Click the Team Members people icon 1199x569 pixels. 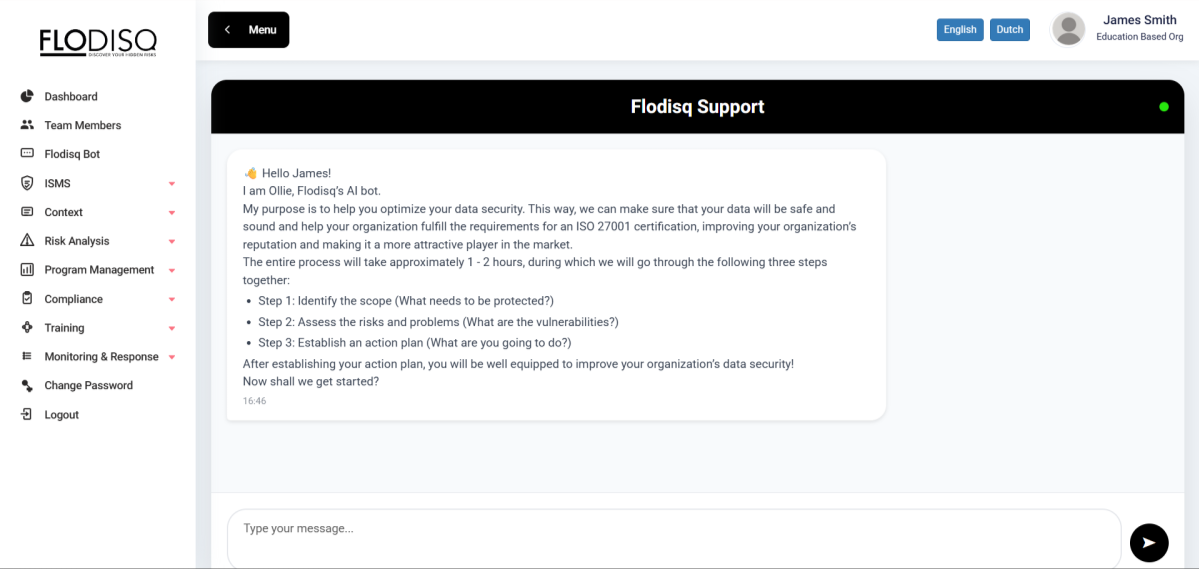click(x=27, y=125)
